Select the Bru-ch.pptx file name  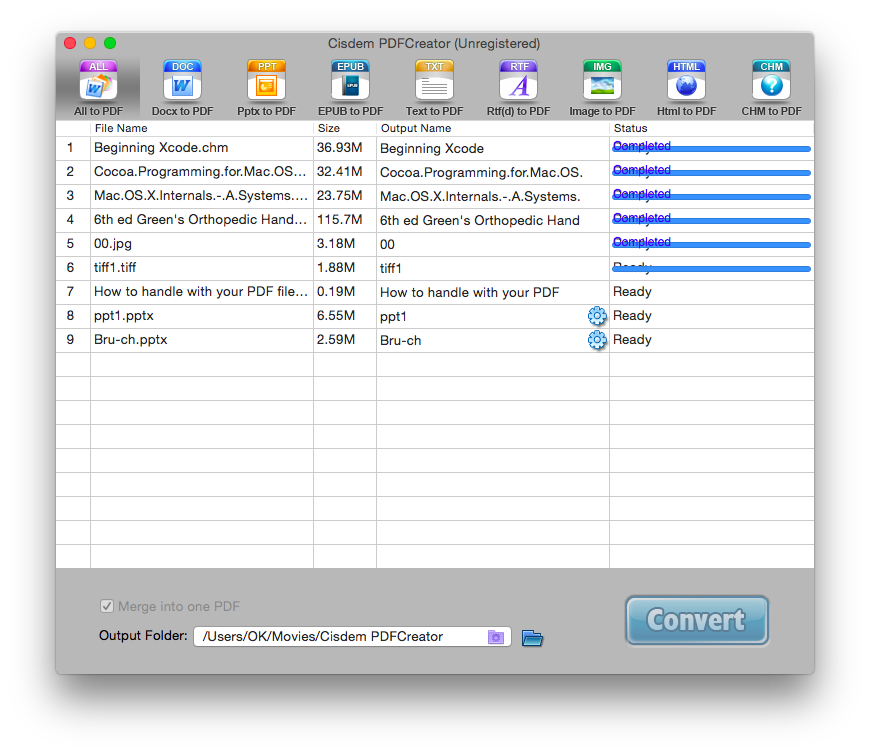tap(130, 340)
